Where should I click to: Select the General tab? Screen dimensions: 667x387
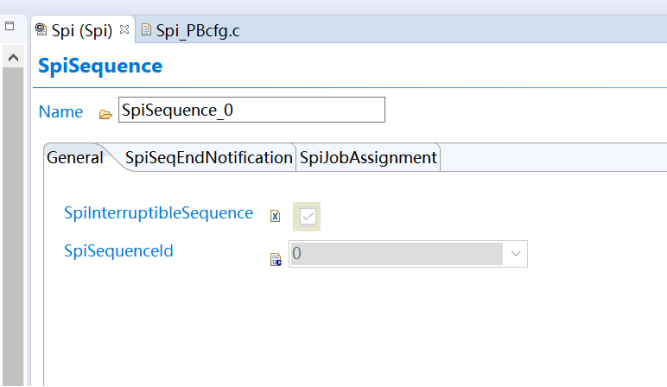pos(75,158)
